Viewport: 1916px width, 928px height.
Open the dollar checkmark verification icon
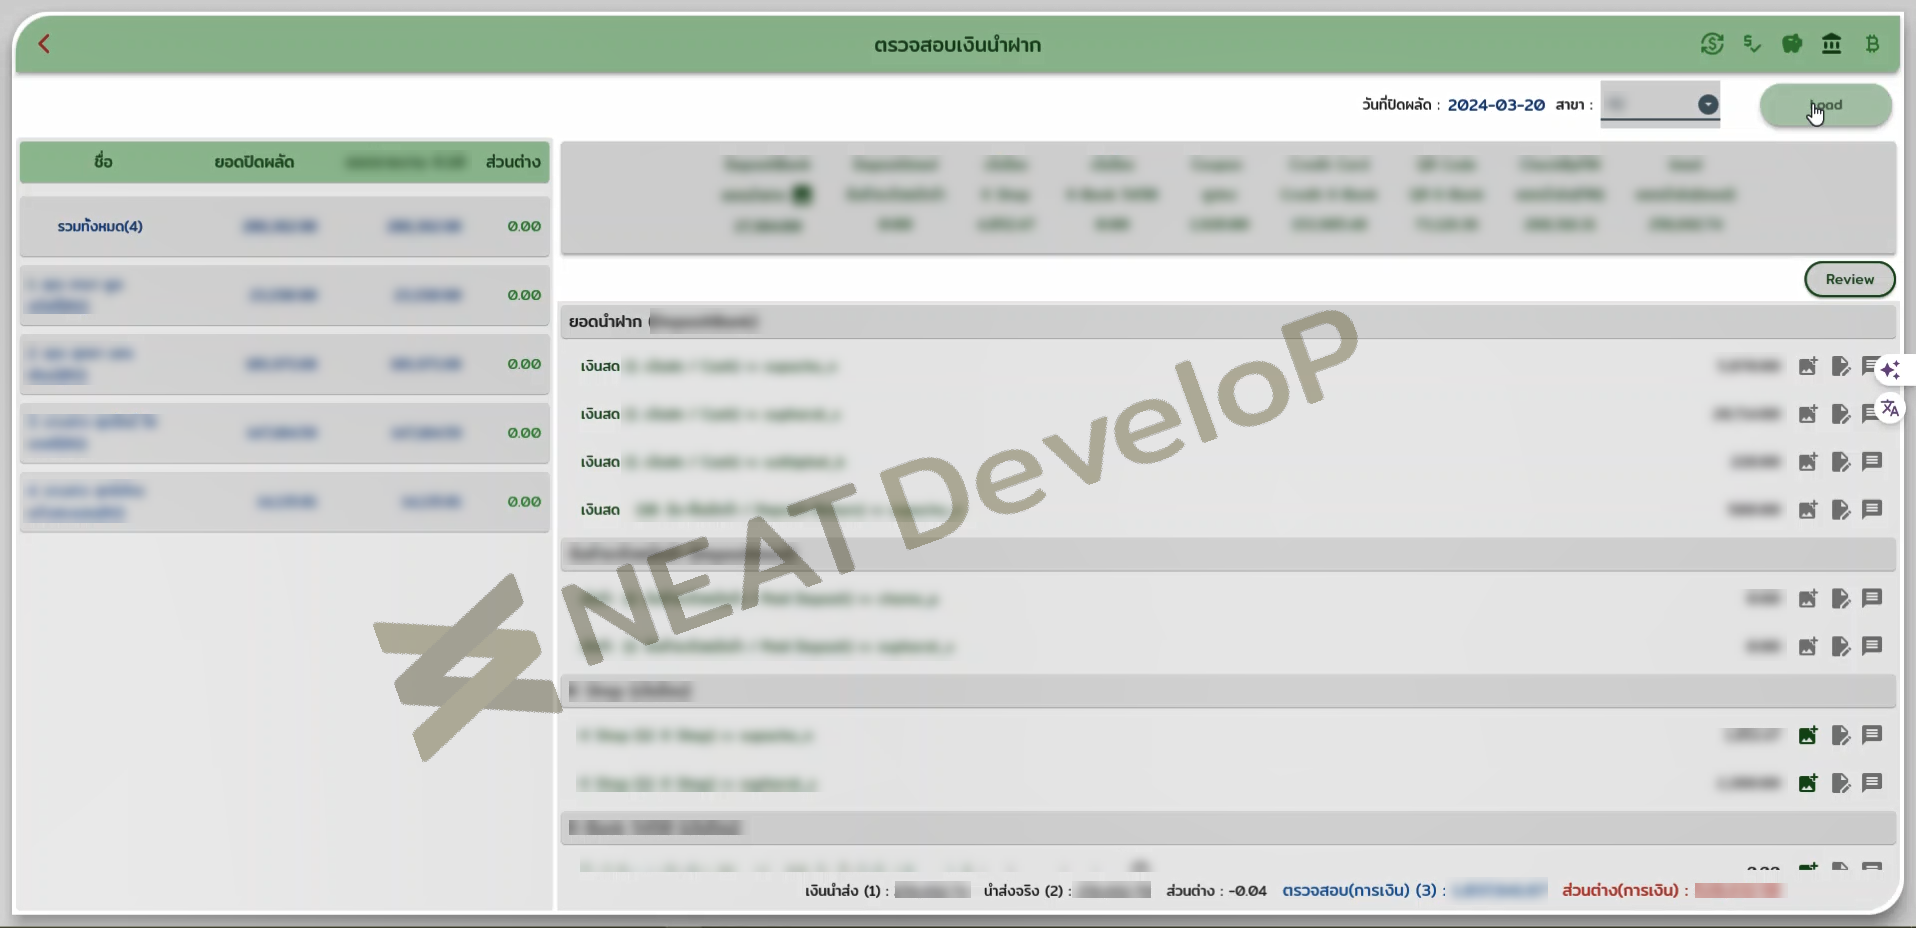coord(1752,44)
